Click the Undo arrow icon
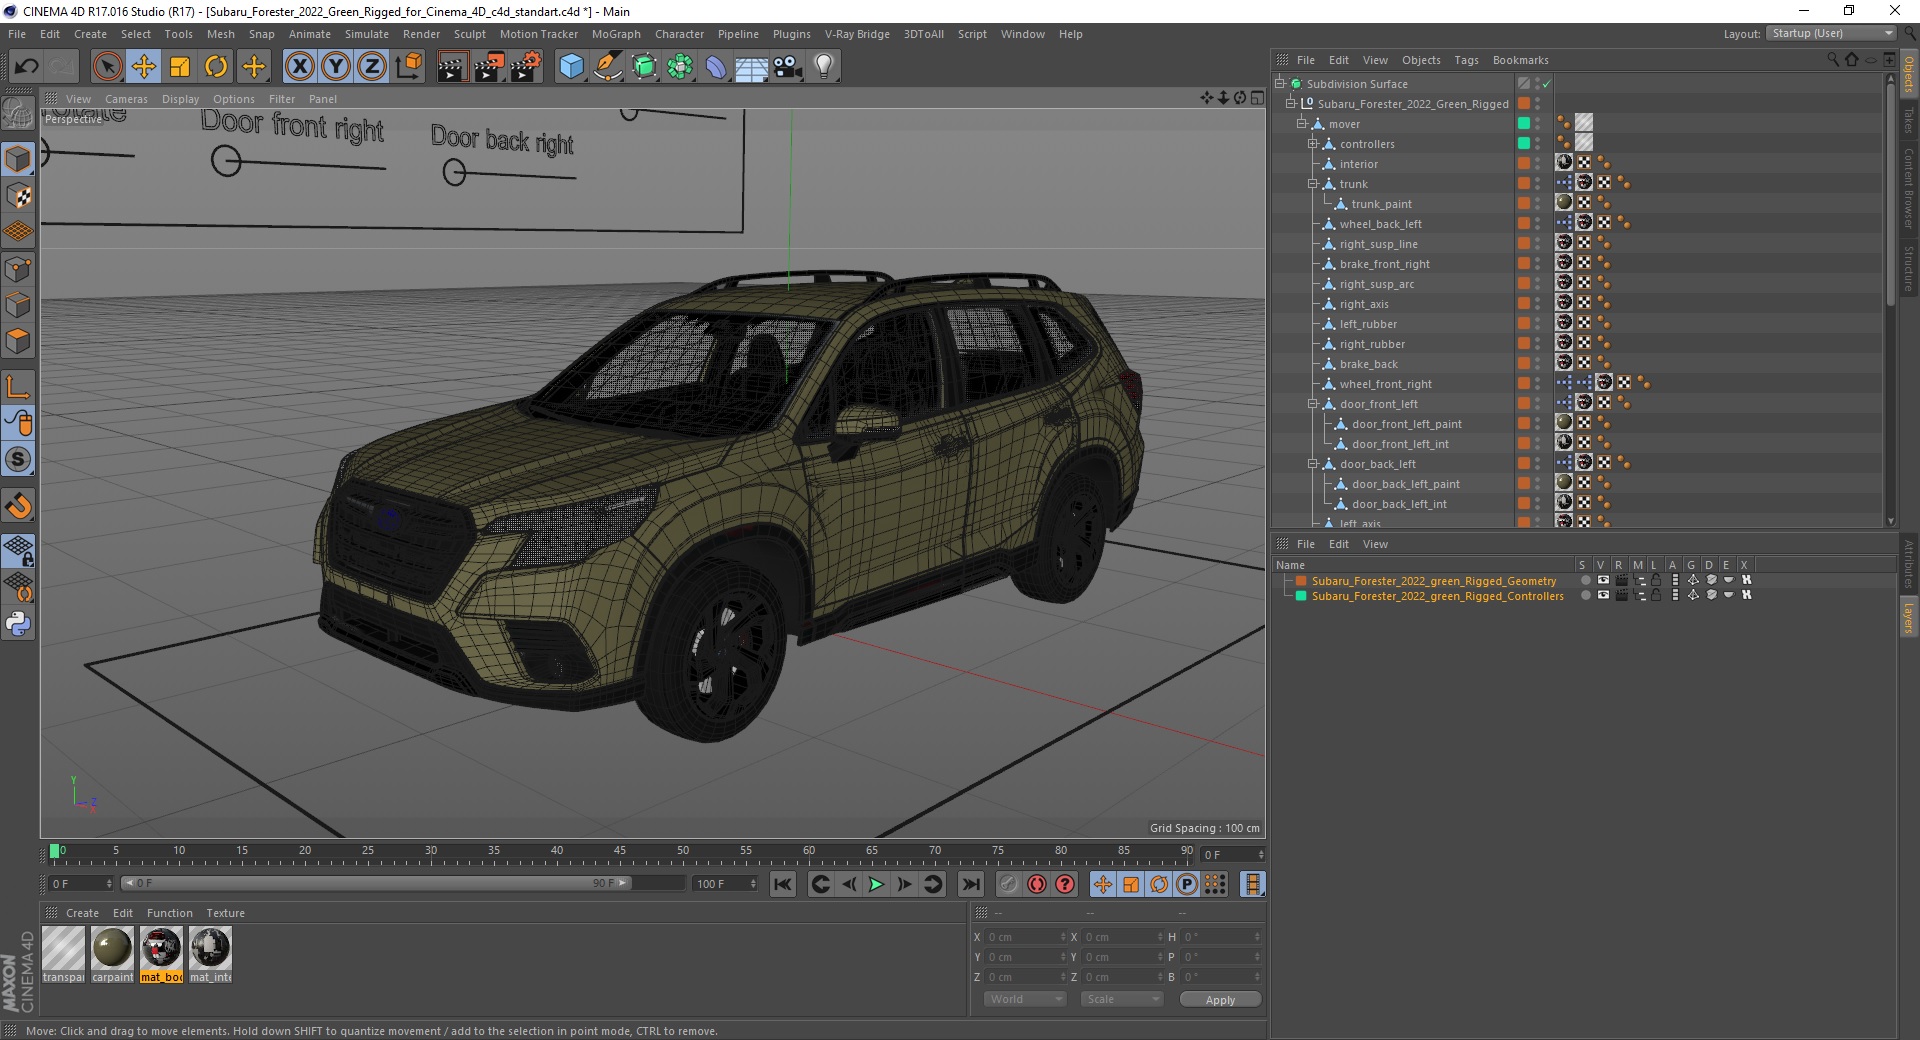The height and width of the screenshot is (1040, 1920). [x=27, y=67]
